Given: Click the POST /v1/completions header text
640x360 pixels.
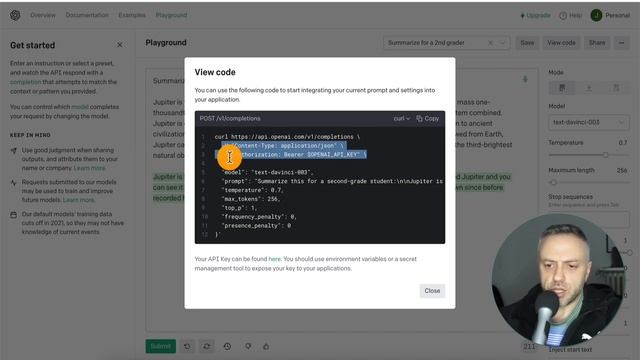Looking at the screenshot, I should point(230,118).
